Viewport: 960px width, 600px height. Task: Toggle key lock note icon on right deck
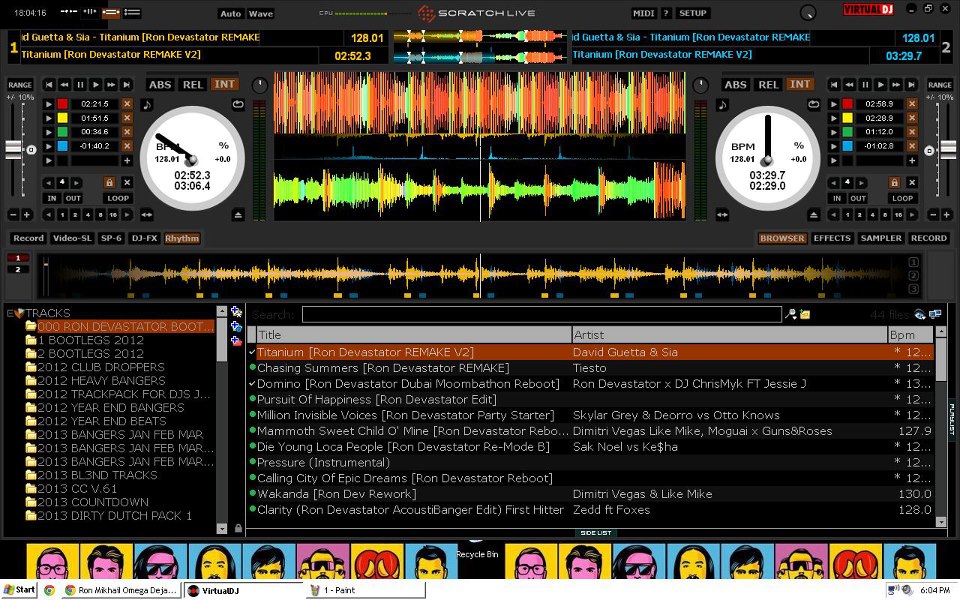722,105
